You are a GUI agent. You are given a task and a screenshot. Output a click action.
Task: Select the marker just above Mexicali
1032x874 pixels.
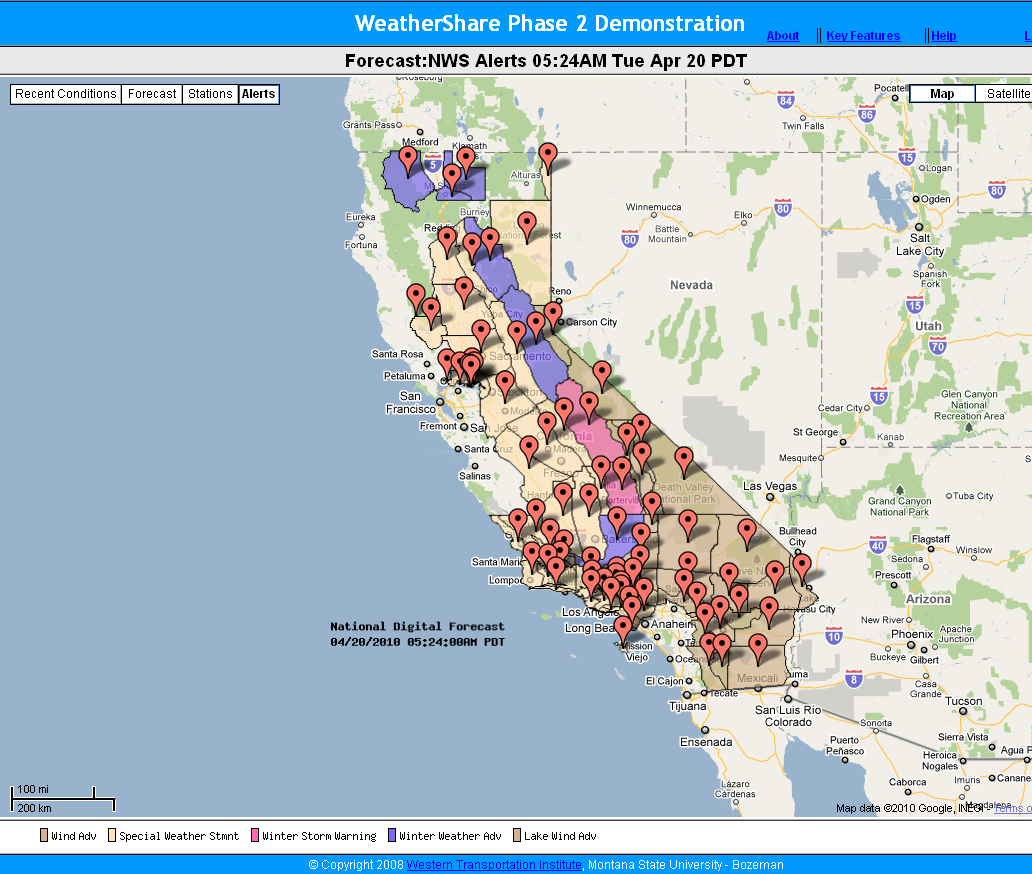758,646
